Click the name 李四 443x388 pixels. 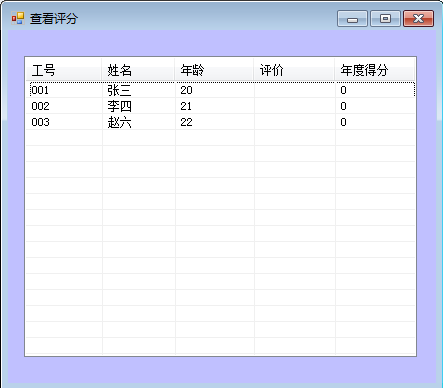coord(119,106)
